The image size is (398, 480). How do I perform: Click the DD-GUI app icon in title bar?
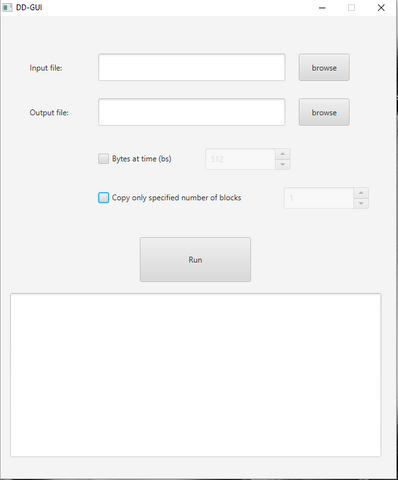coord(7,7)
